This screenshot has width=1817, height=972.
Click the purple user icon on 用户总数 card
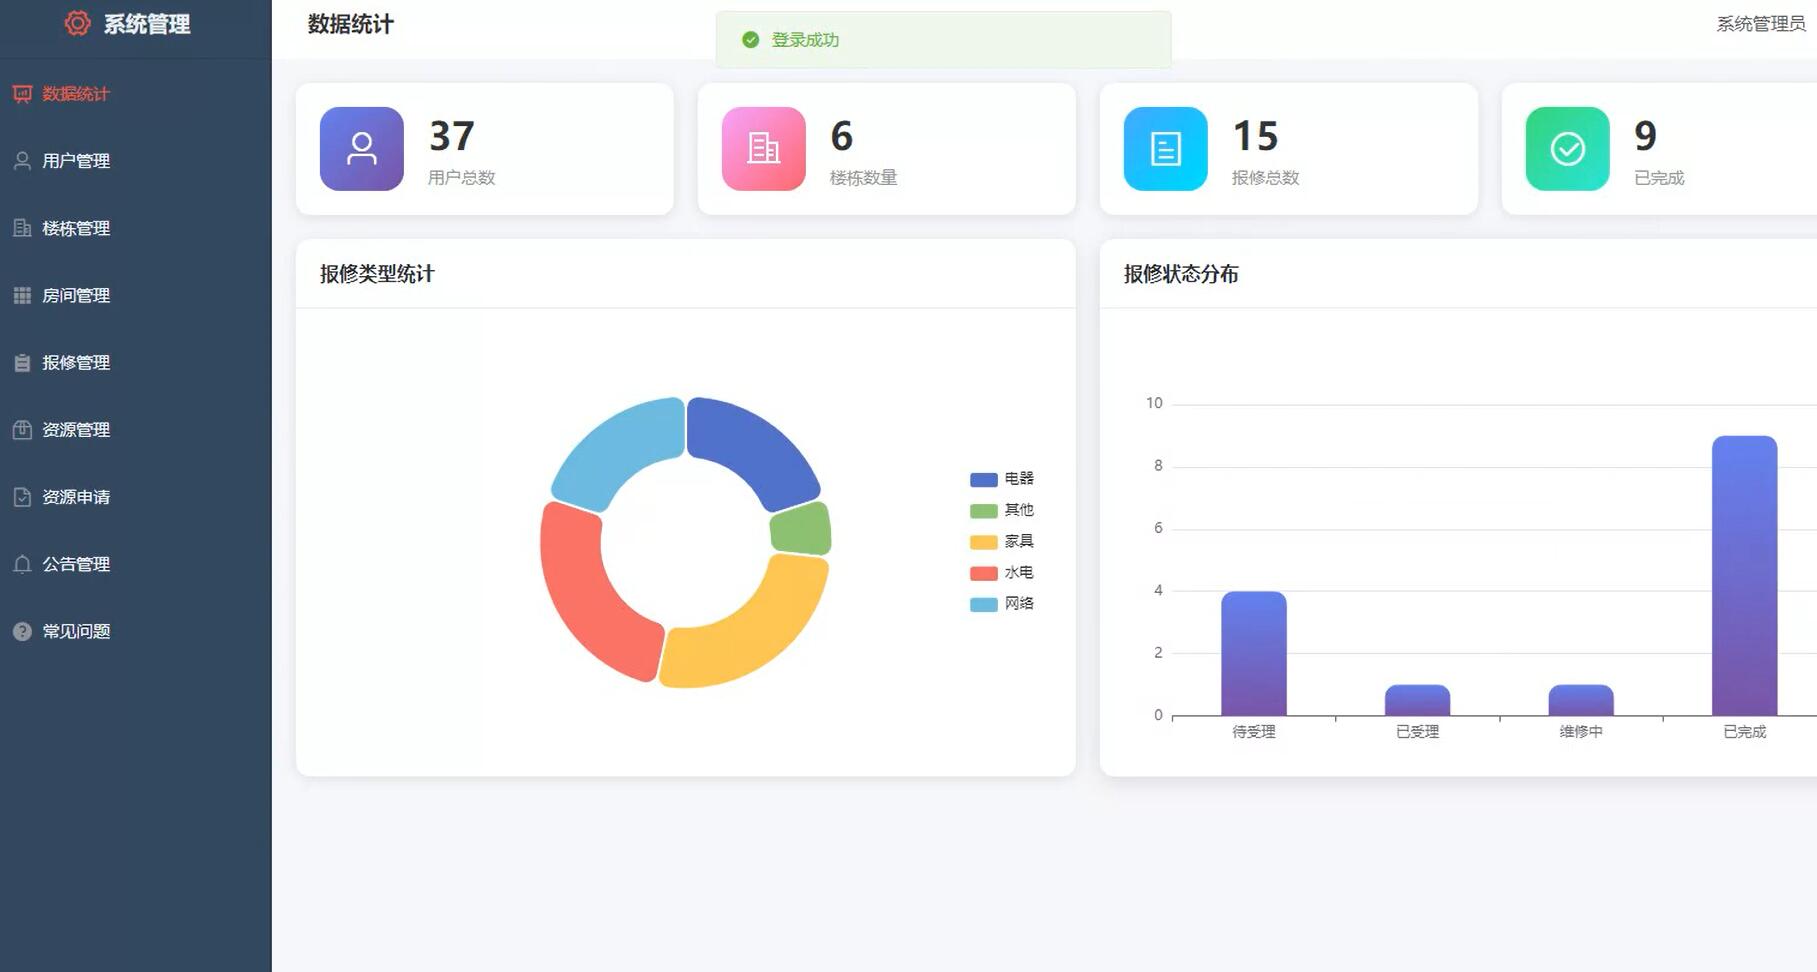click(362, 149)
